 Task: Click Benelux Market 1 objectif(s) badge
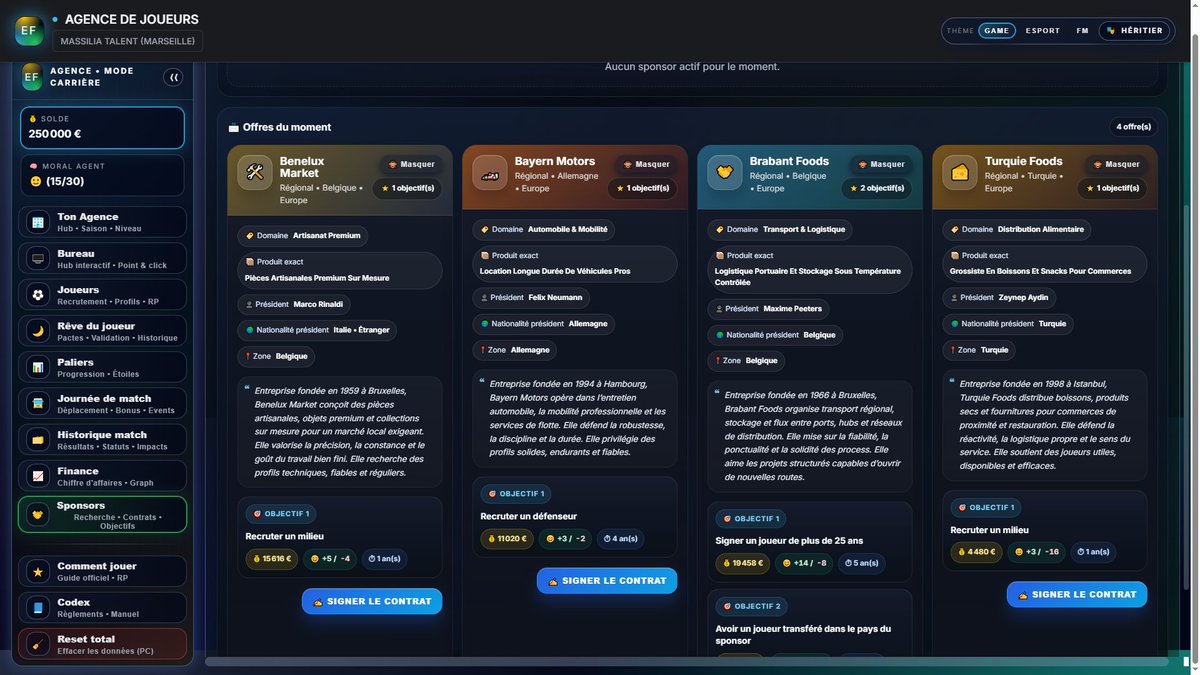click(x=408, y=188)
